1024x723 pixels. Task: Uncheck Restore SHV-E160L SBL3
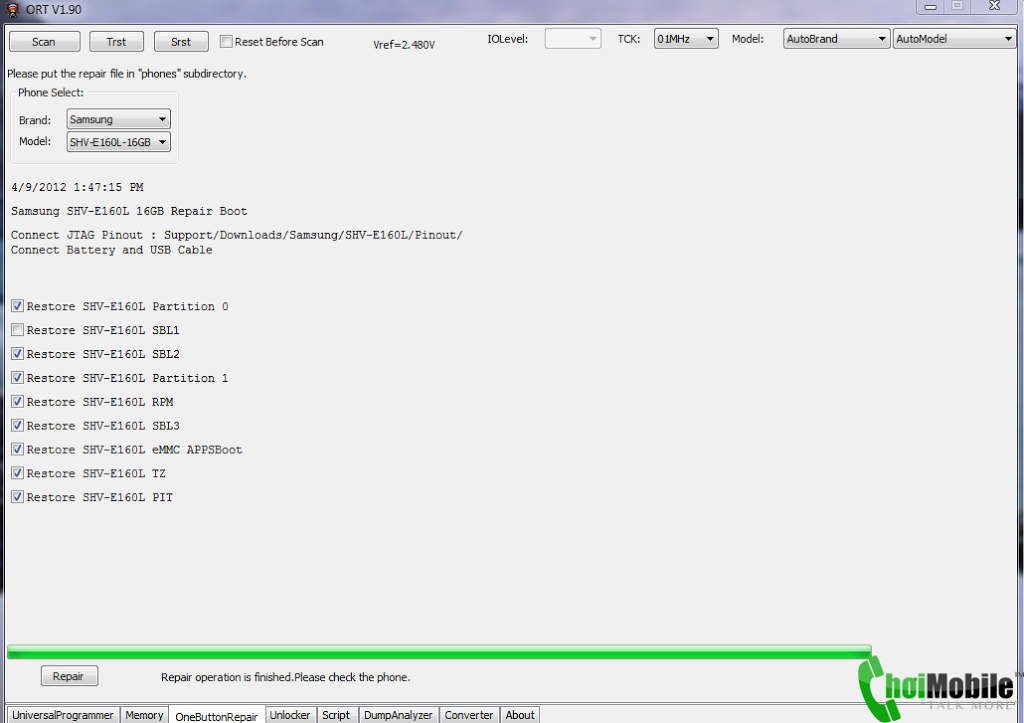point(18,425)
